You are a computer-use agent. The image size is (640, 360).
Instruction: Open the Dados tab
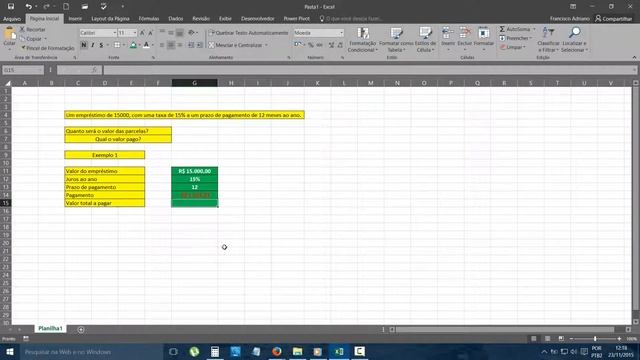[x=176, y=19]
